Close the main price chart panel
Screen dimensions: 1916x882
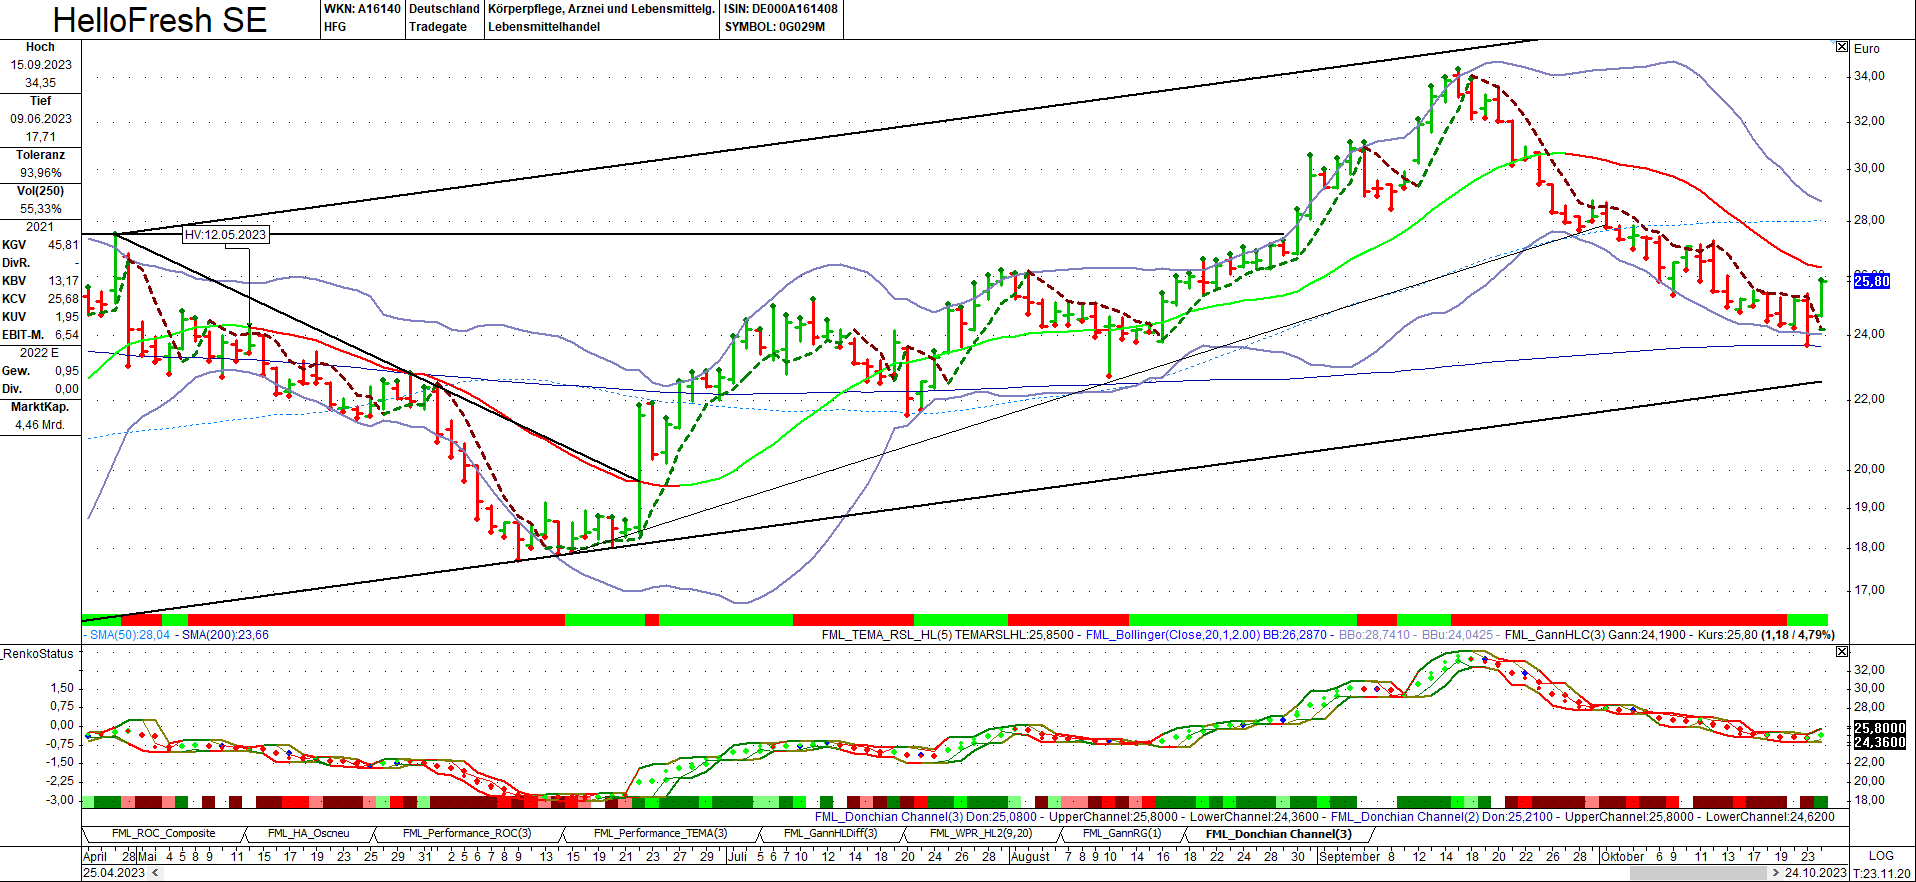(x=1842, y=47)
